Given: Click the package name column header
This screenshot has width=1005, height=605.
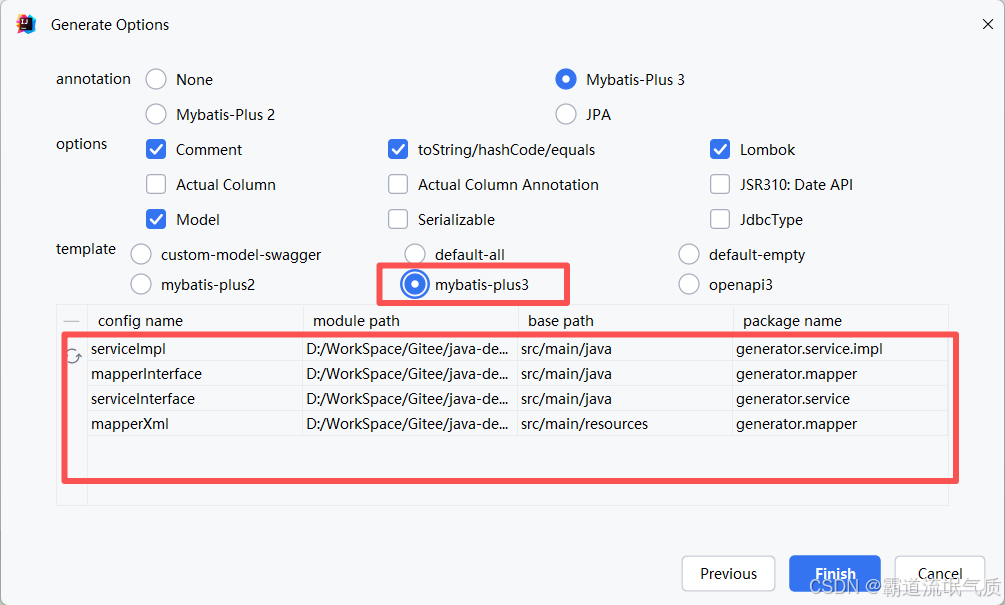Looking at the screenshot, I should [840, 321].
